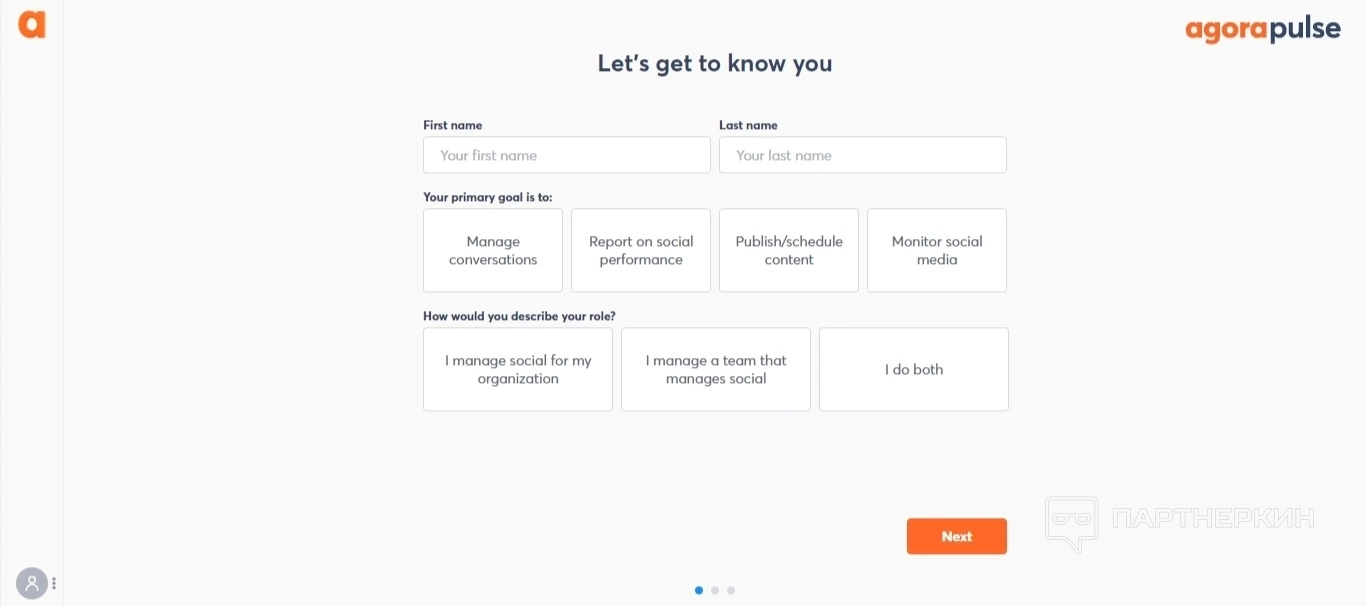This screenshot has height=606, width=1366.
Task: Pick the 'Publish/schedule content' goal option
Action: click(789, 250)
